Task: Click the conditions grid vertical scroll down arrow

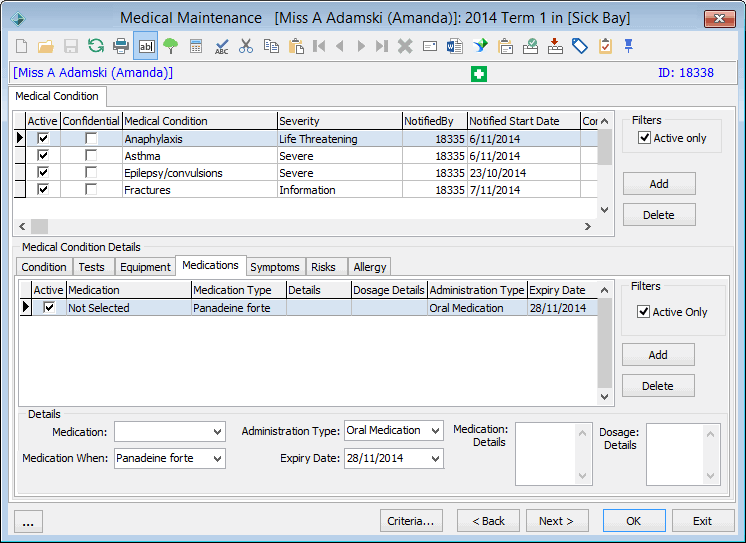Action: pos(605,209)
